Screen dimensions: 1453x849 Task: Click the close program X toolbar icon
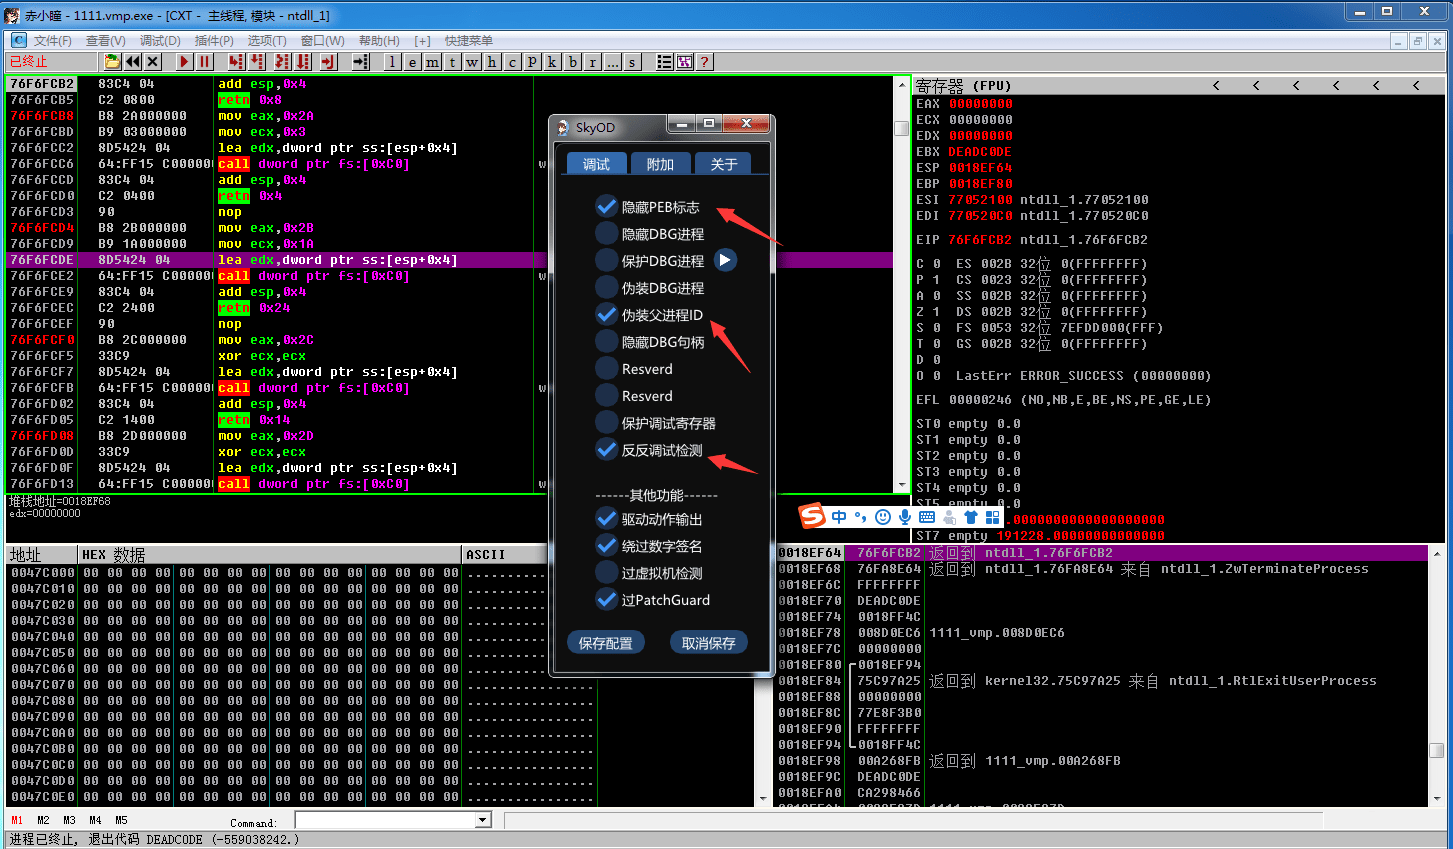153,62
